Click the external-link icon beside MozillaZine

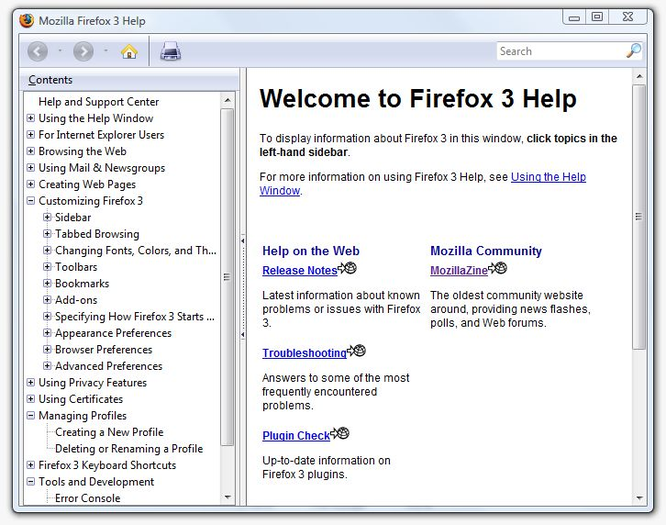coord(497,268)
